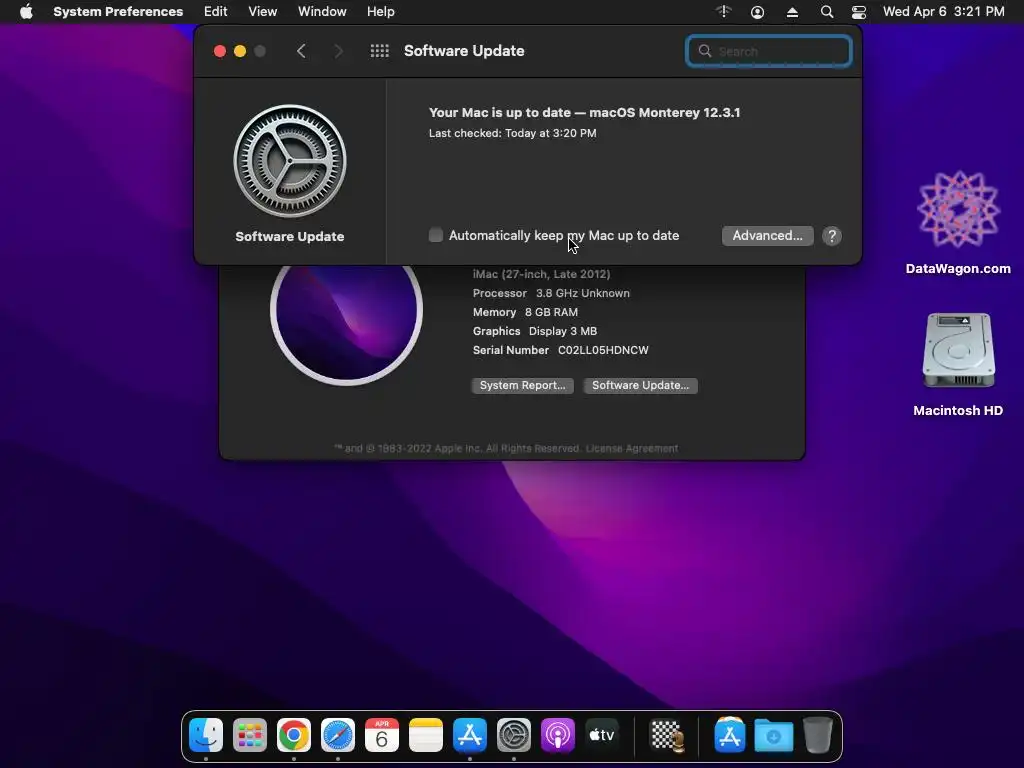Click the 'iMac (27-inch, Late 2012)' text

(x=541, y=274)
